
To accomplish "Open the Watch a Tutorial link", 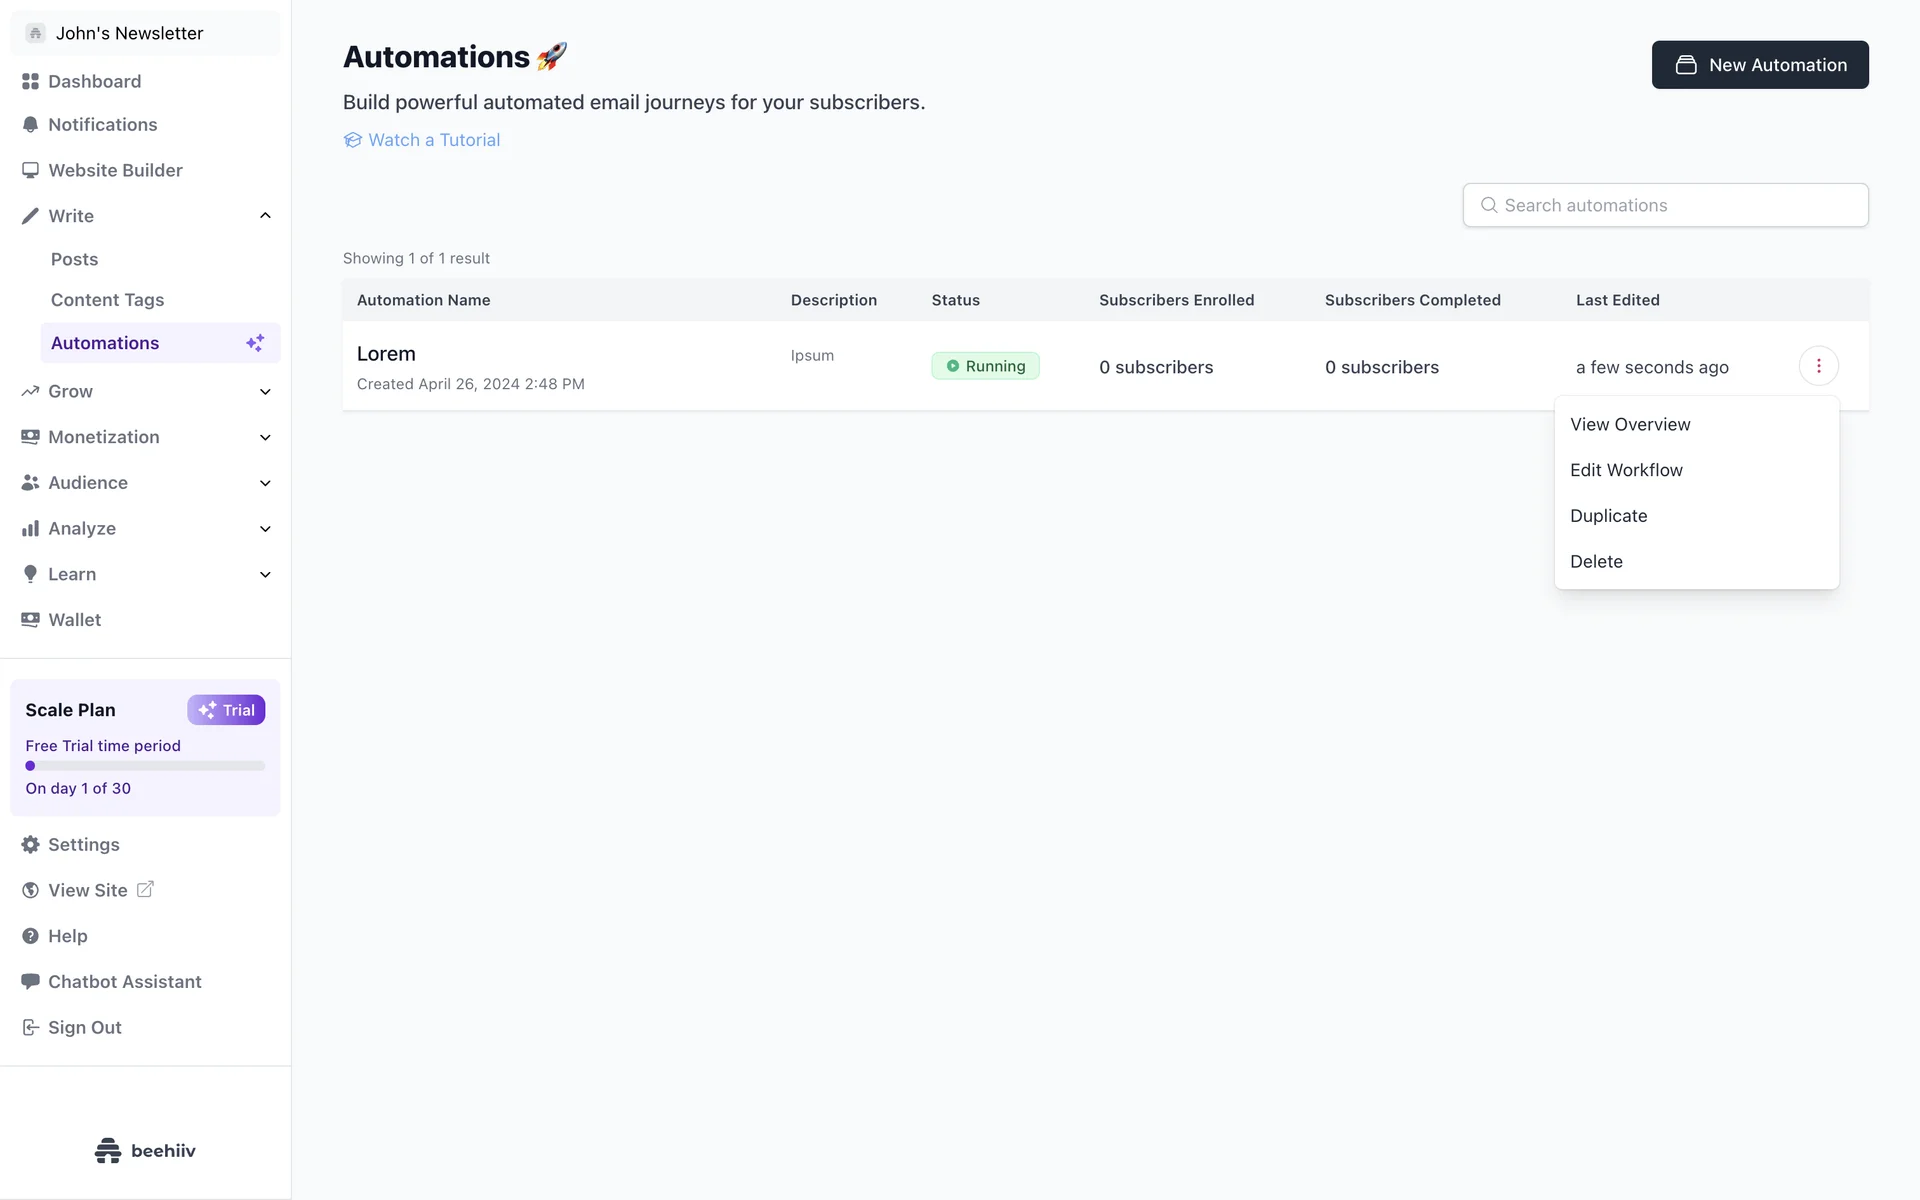I will pos(433,140).
